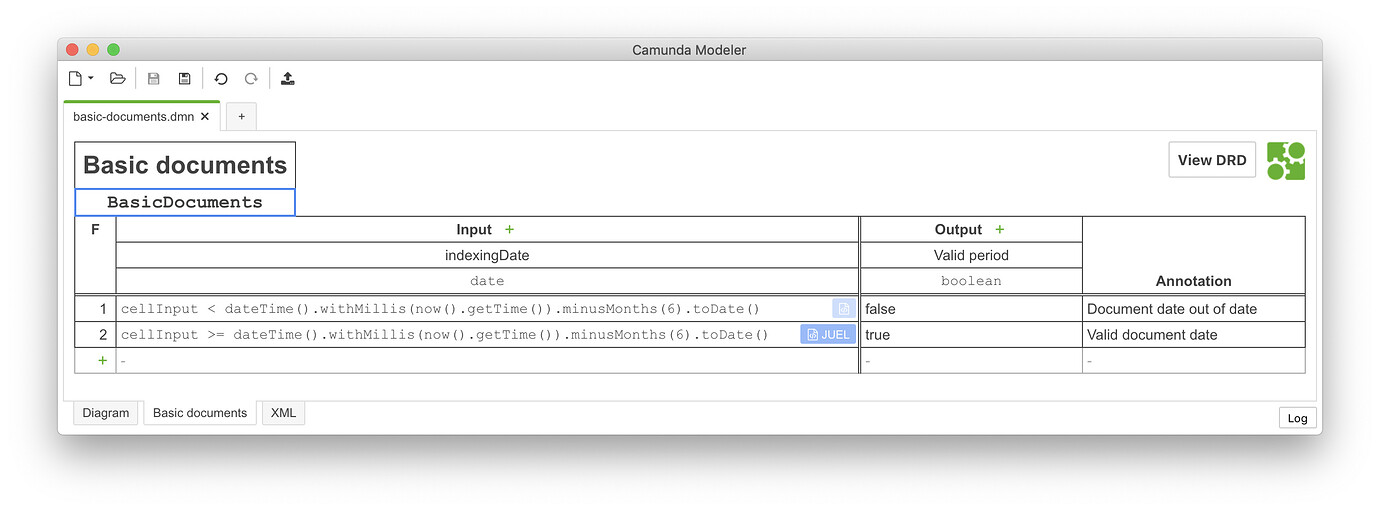Open the Log panel
Viewport: 1380px width, 510px height.
[x=1297, y=418]
